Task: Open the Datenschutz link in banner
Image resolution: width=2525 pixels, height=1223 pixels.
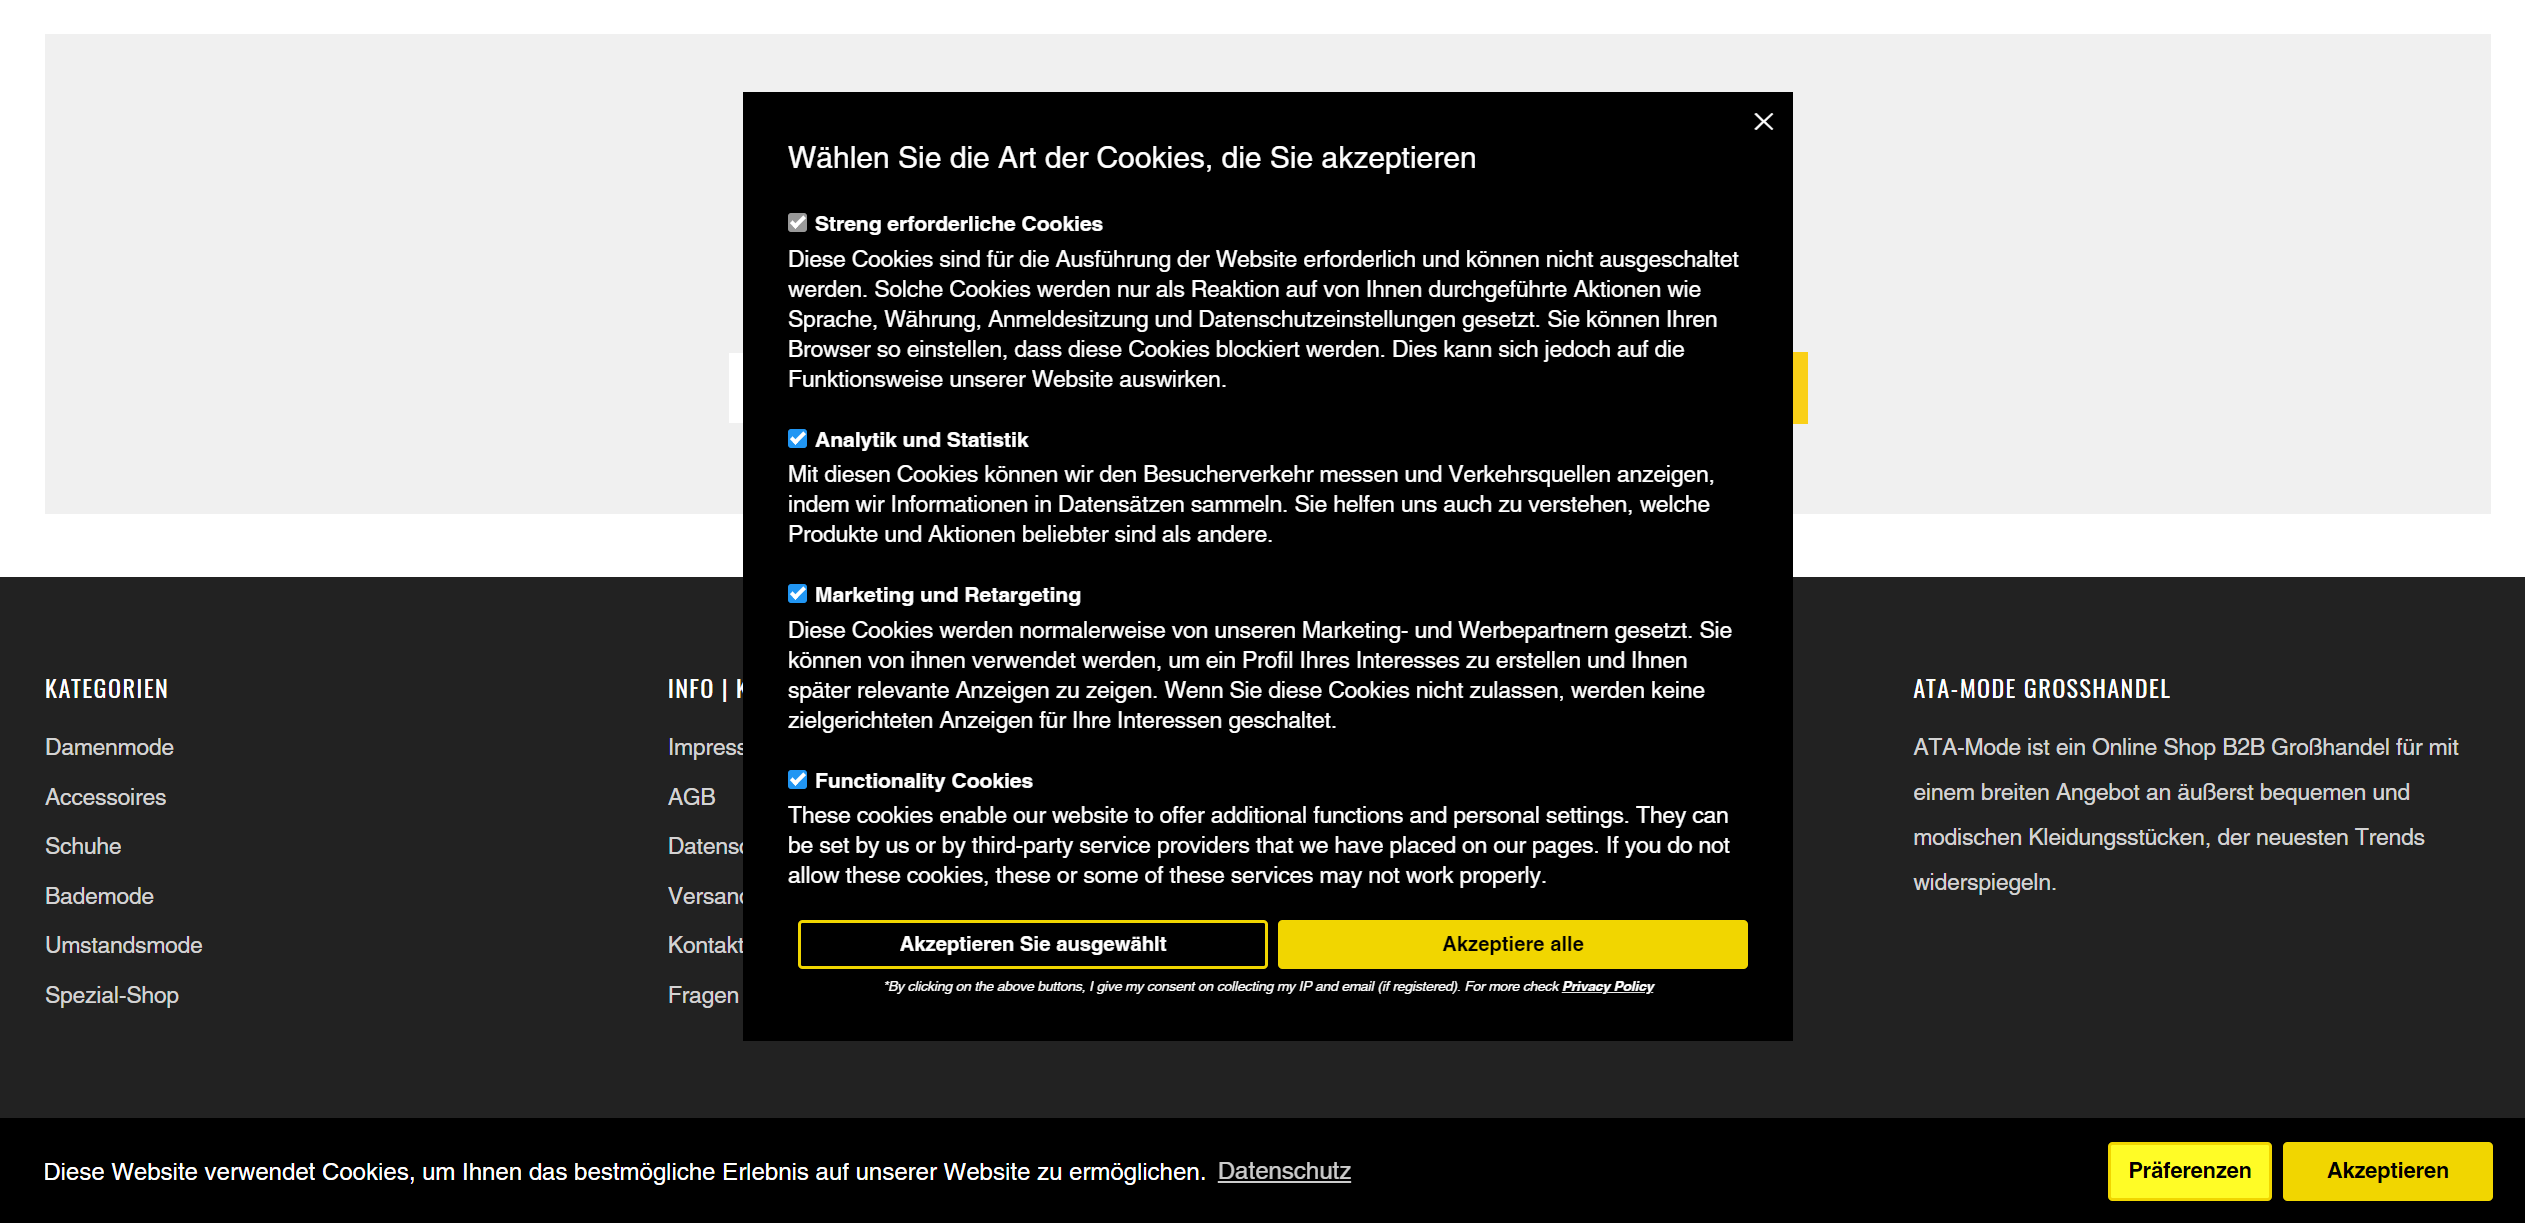Action: pyautogui.click(x=1284, y=1171)
